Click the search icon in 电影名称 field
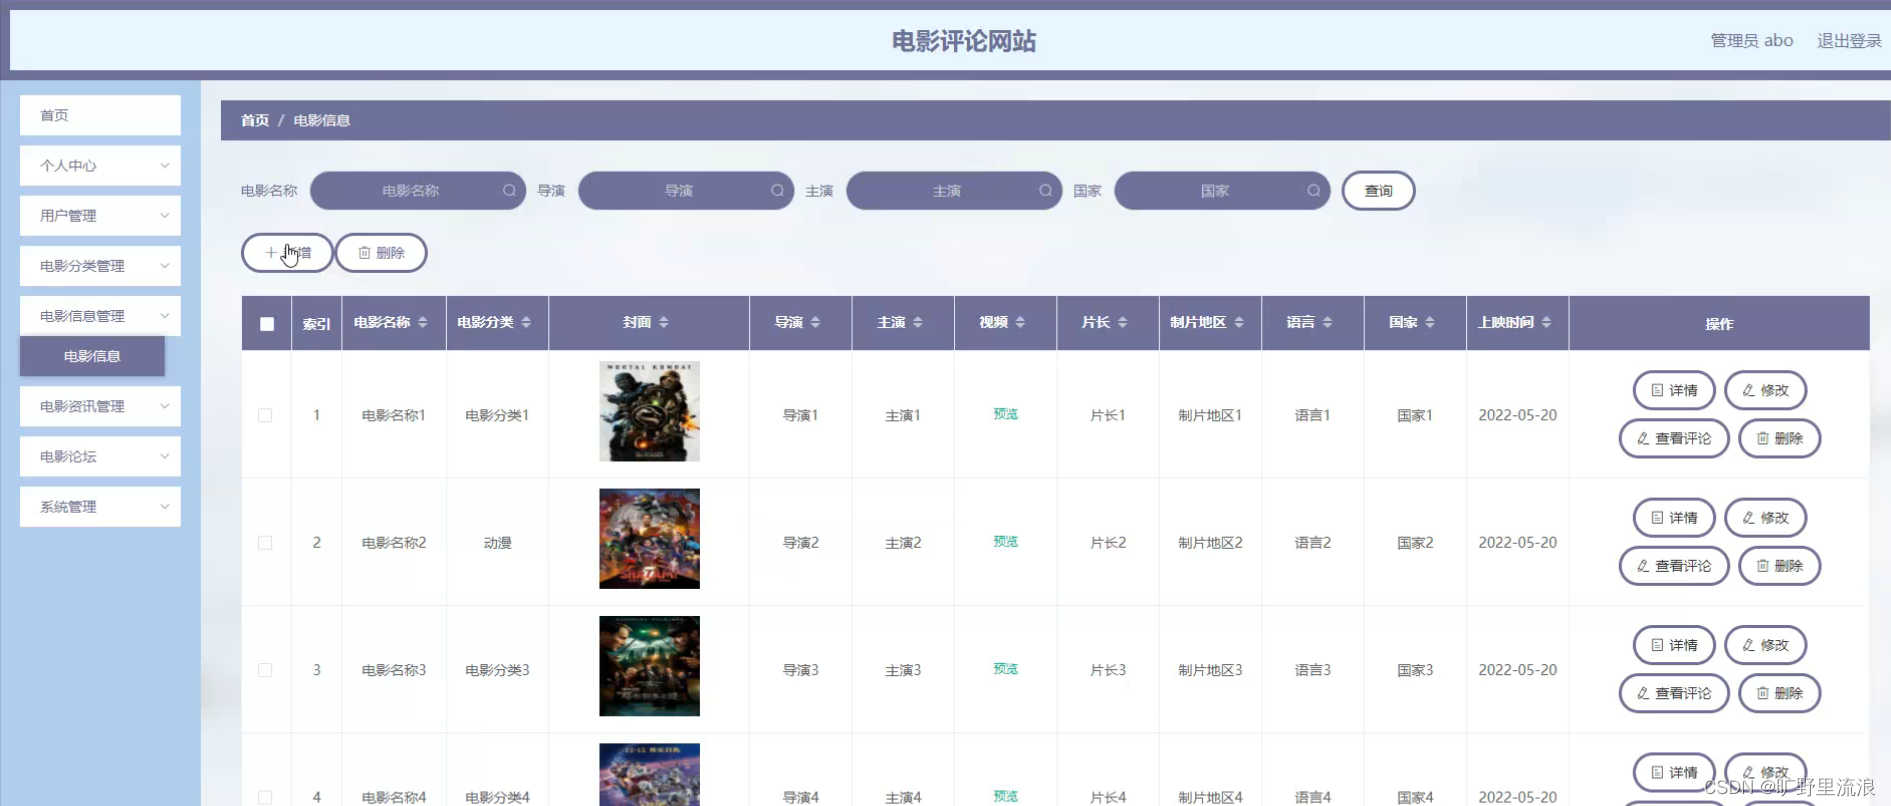1891x806 pixels. point(509,190)
